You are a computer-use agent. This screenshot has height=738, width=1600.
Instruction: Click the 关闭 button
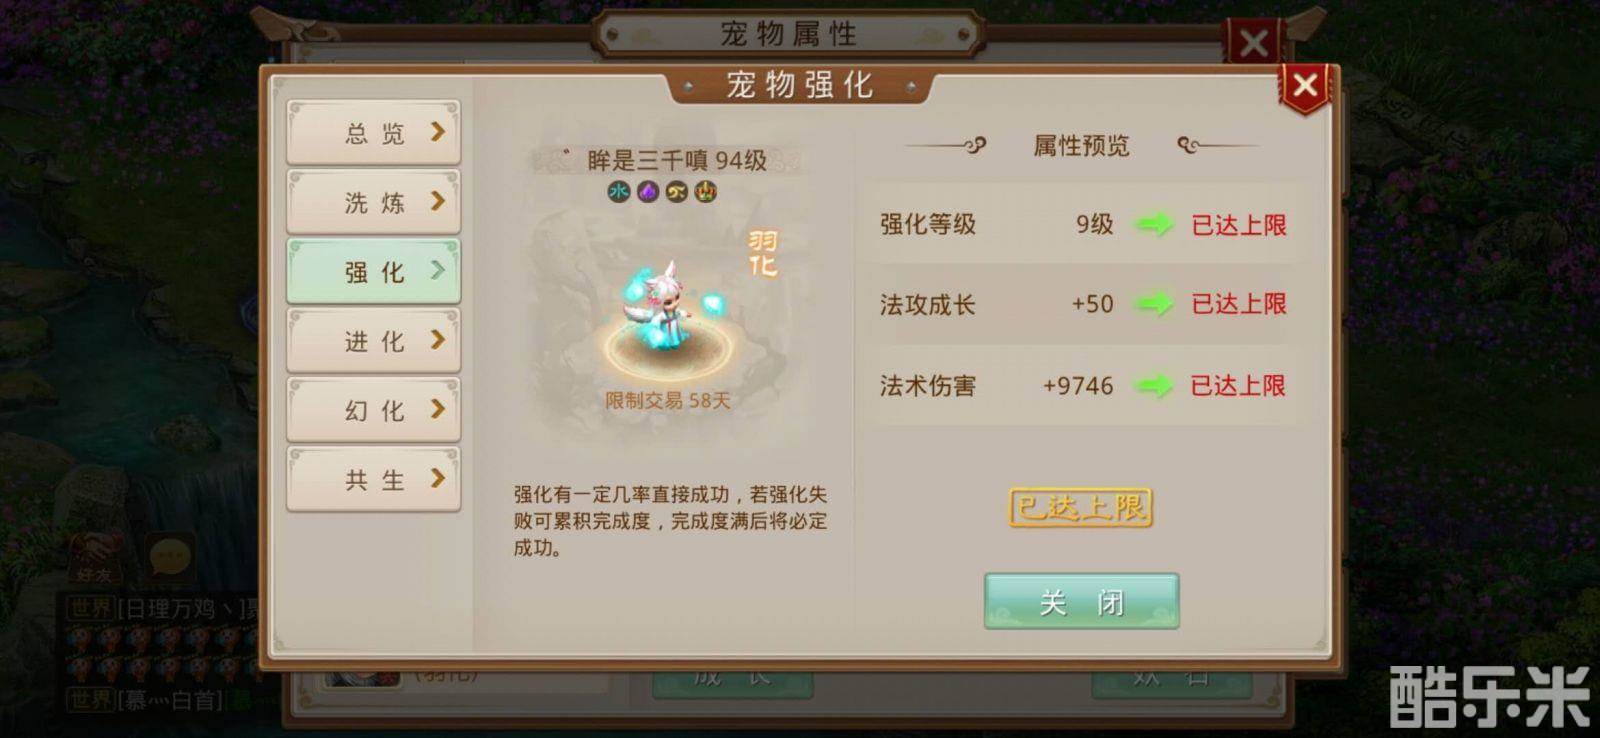point(1081,601)
